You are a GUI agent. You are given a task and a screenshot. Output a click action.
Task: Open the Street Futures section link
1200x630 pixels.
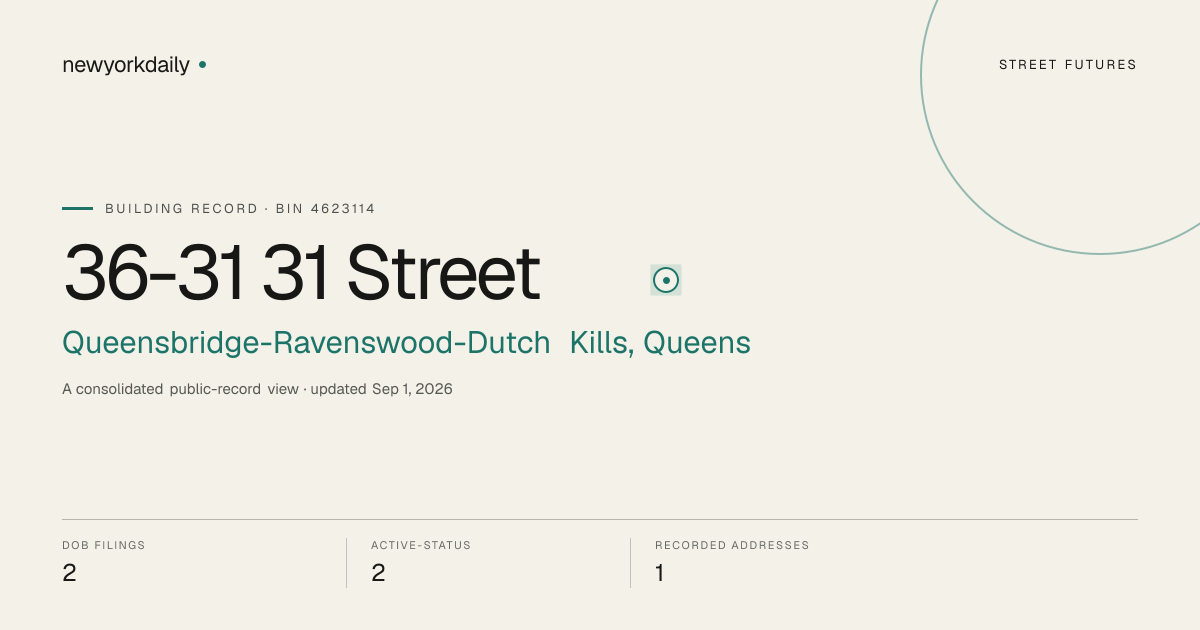click(1068, 65)
